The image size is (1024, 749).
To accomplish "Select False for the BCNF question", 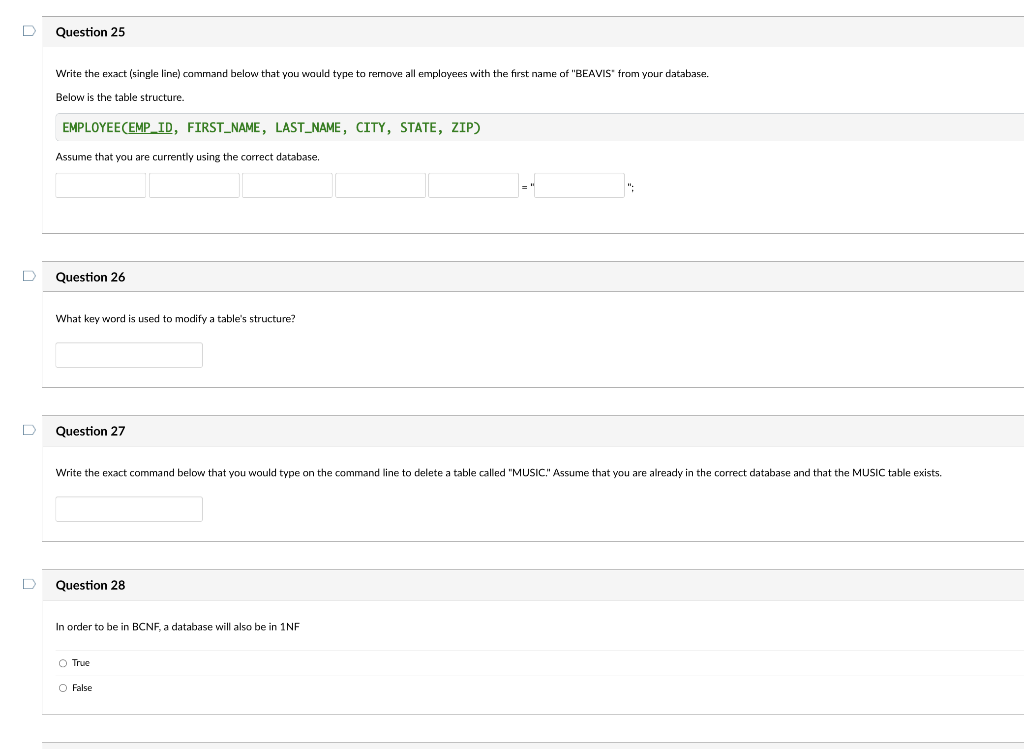I will [63, 688].
